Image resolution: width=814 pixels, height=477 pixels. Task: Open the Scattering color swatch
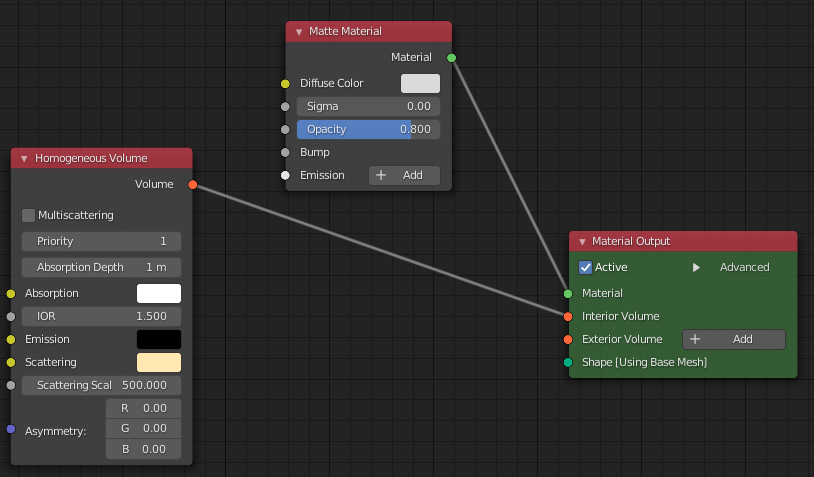point(159,362)
